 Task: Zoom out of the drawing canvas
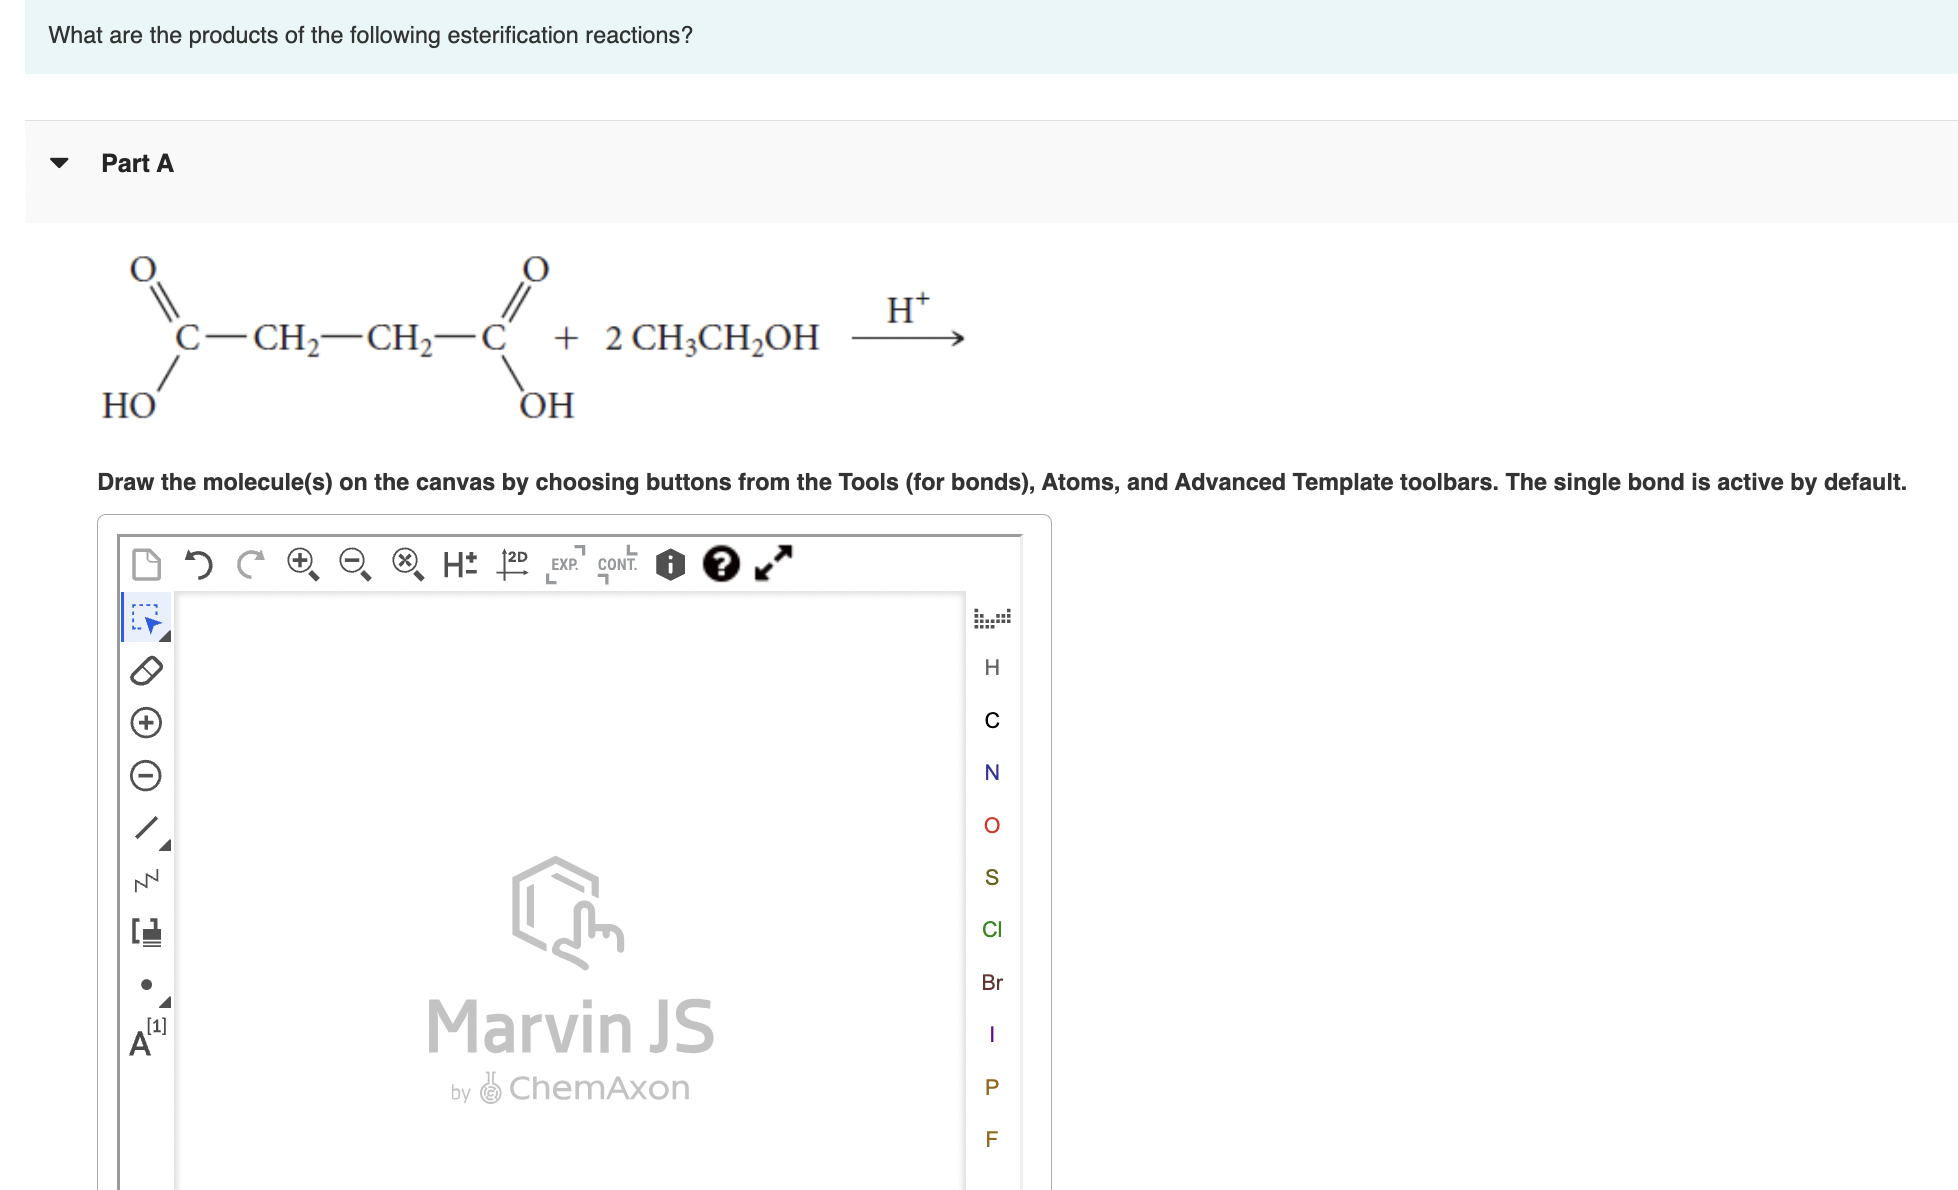354,563
